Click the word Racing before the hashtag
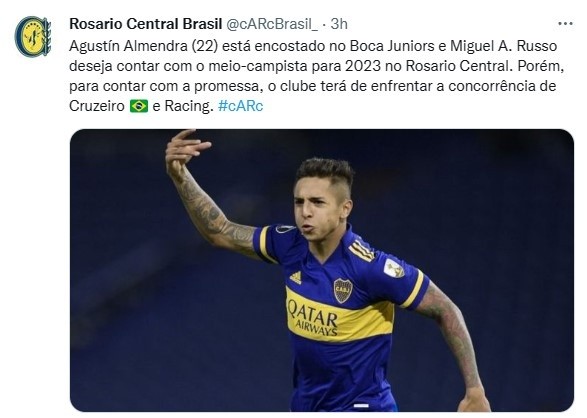 point(189,106)
